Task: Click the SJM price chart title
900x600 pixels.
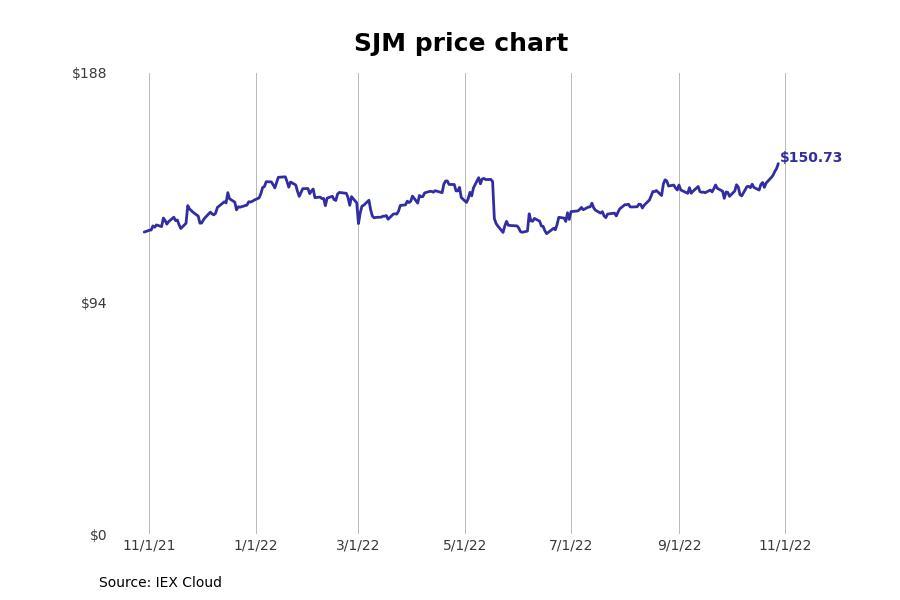Action: (461, 43)
